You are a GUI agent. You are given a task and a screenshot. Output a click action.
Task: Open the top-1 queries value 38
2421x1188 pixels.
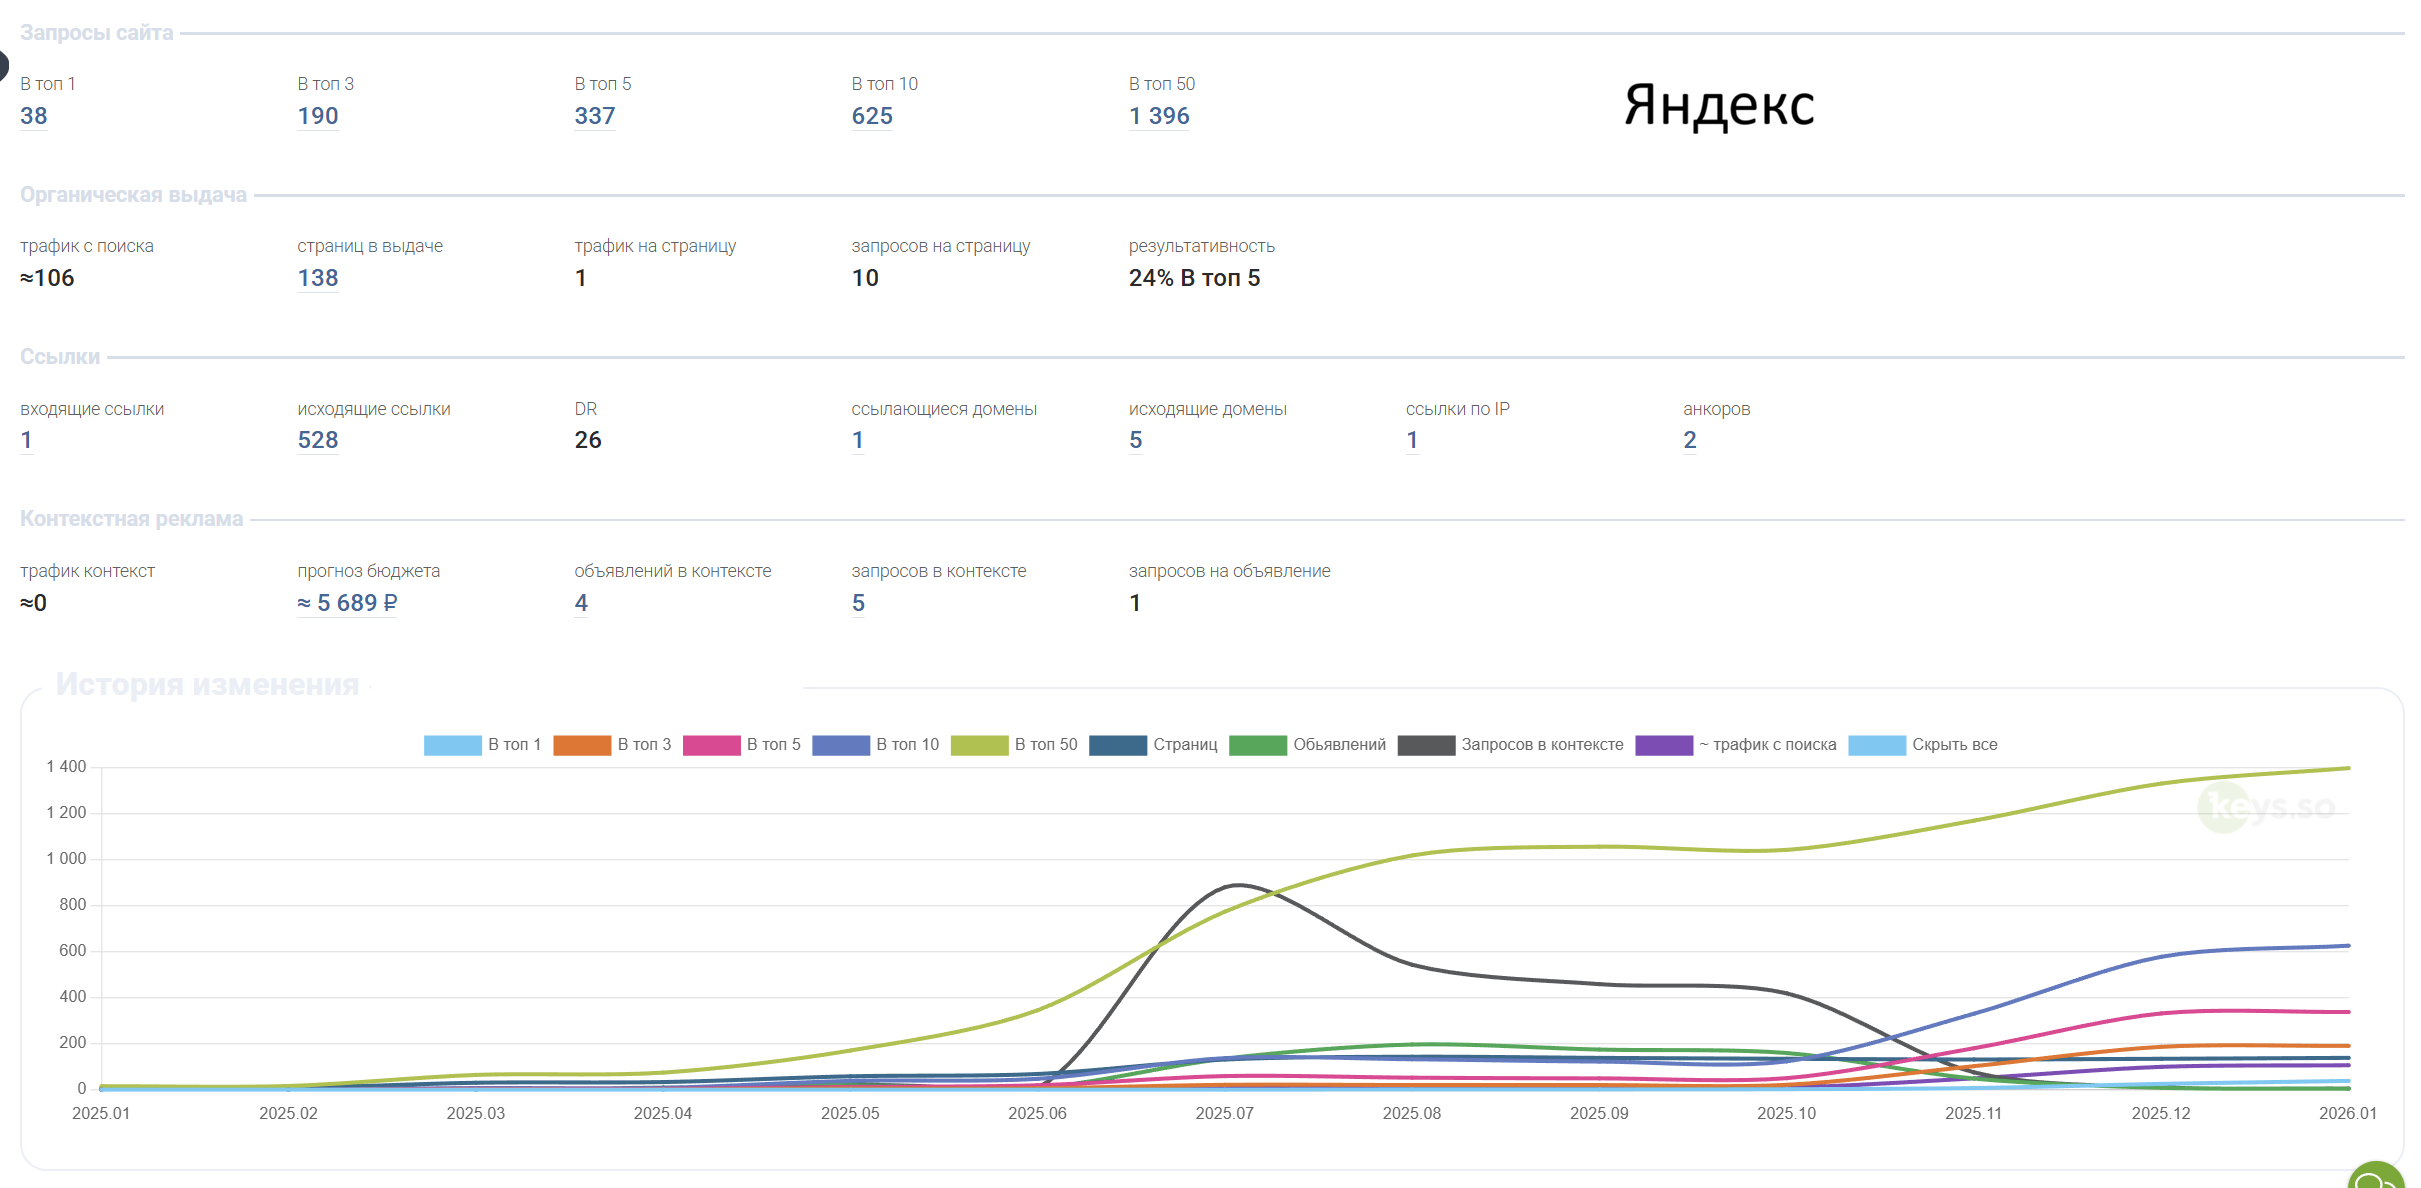tap(34, 116)
